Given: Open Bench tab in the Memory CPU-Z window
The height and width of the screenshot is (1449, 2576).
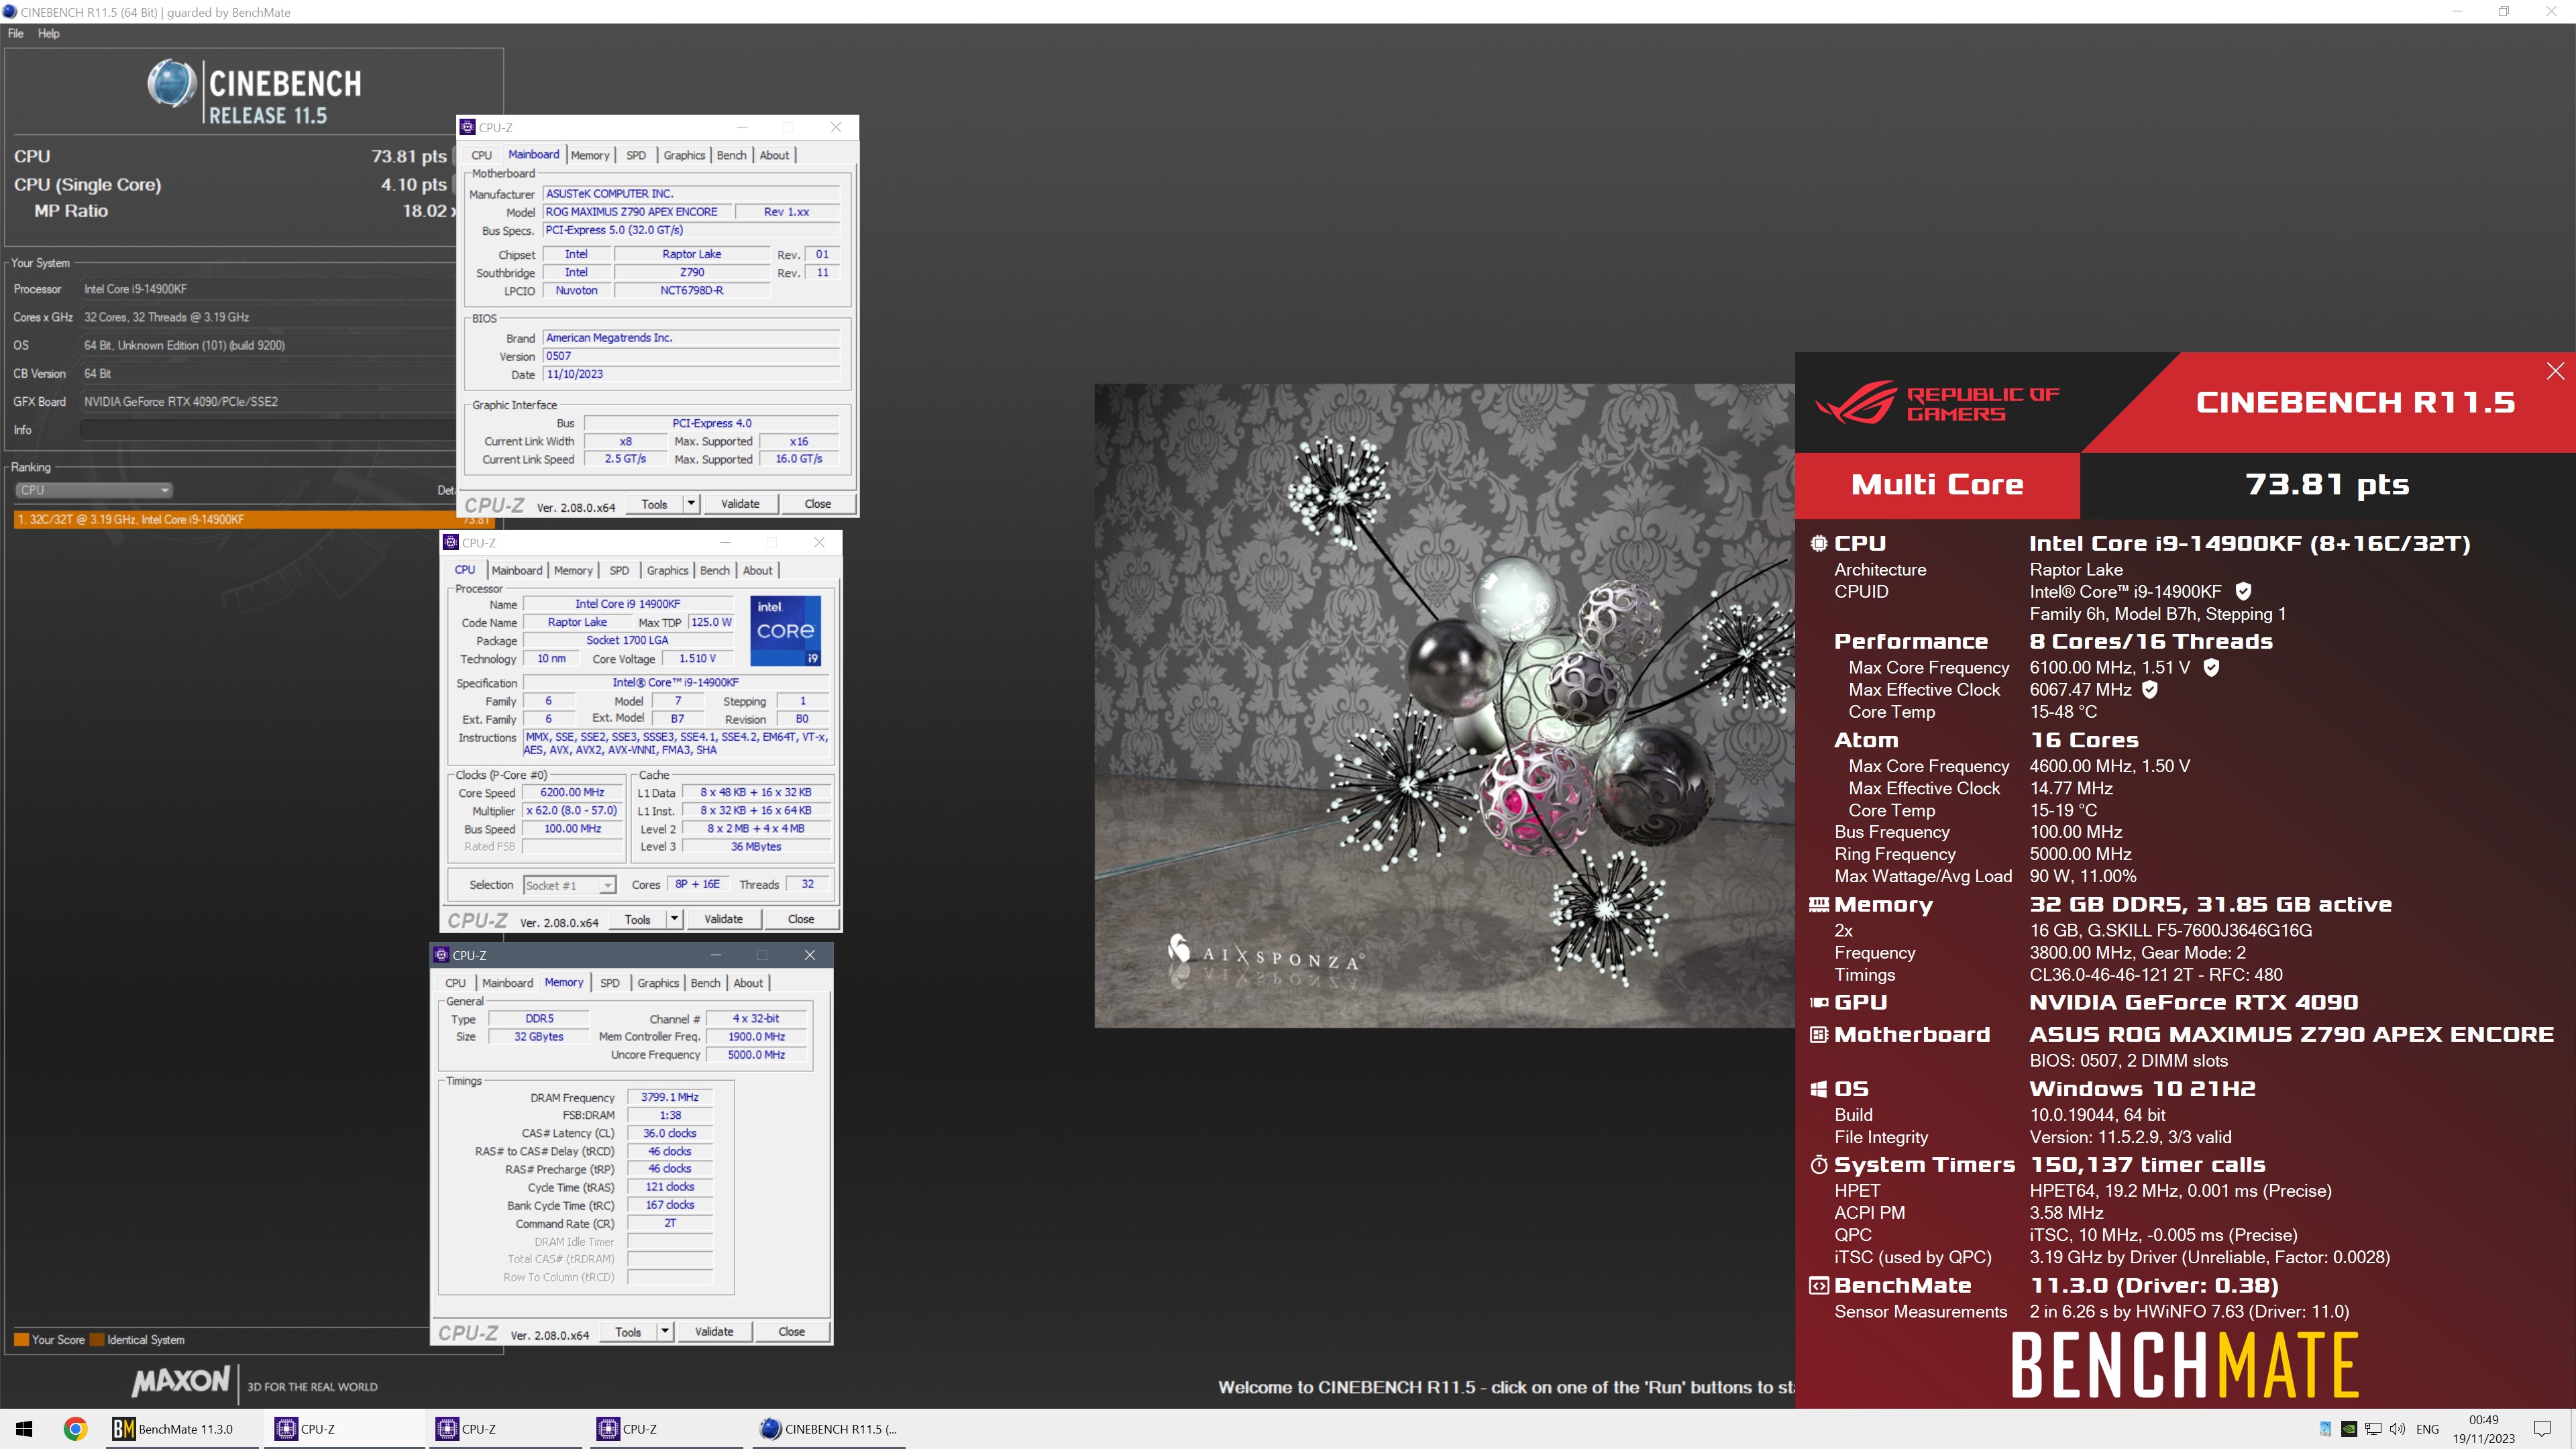Looking at the screenshot, I should (705, 983).
